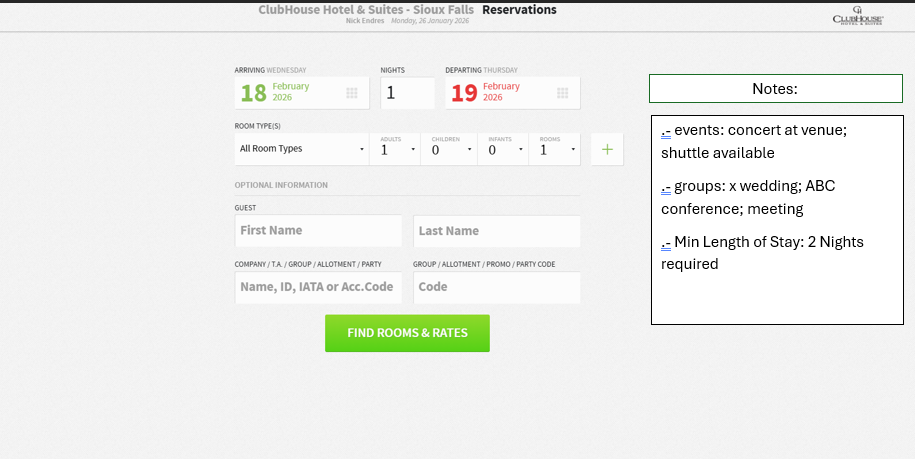The height and width of the screenshot is (459, 915).
Task: Click the Notes: header box
Action: (776, 89)
